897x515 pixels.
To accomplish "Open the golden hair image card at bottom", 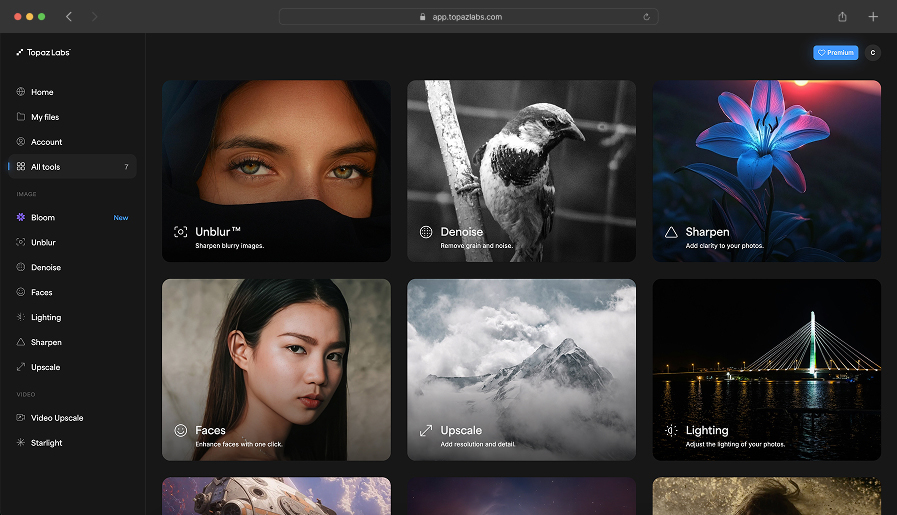I will 767,496.
